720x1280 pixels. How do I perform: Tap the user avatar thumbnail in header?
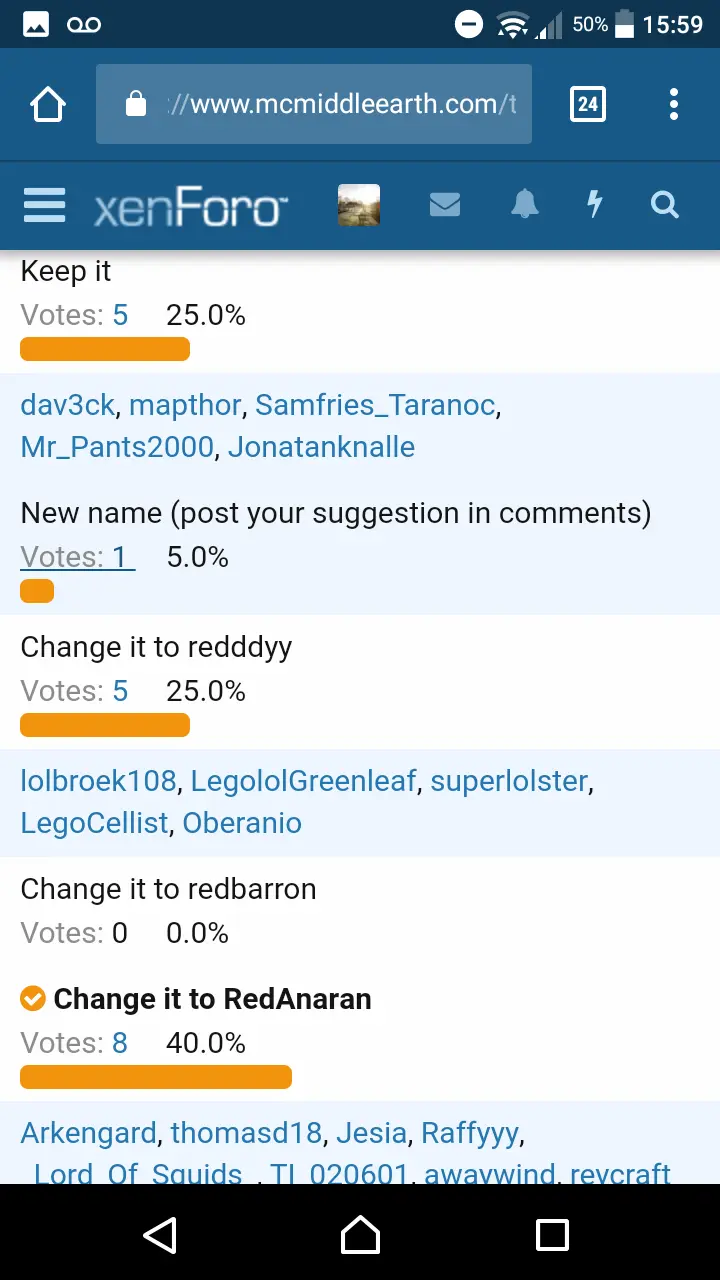pos(359,205)
